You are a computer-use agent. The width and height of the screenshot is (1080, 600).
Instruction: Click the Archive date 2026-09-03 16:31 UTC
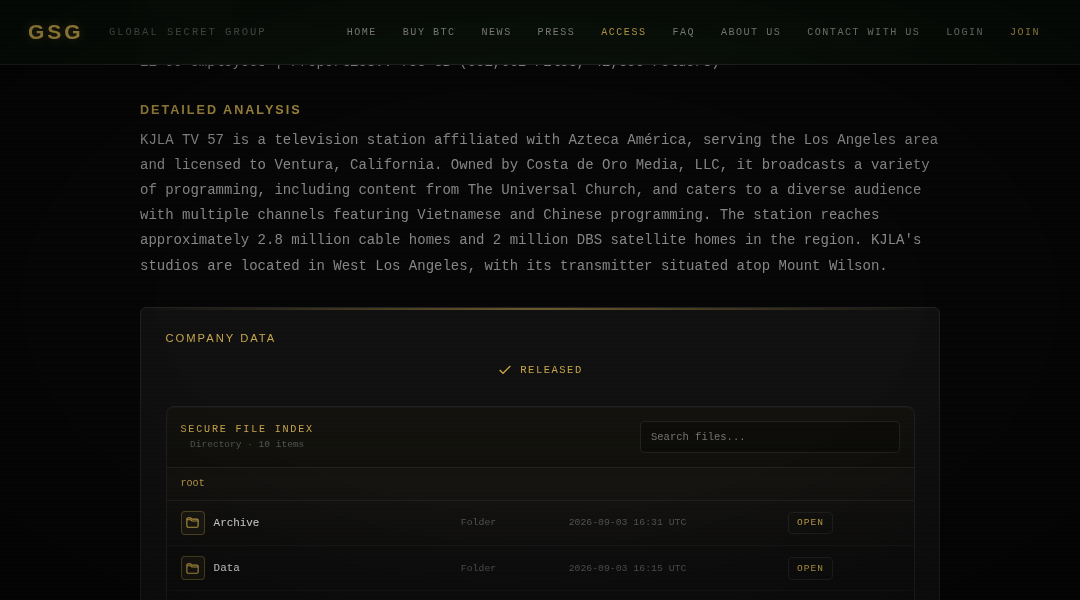[627, 522]
